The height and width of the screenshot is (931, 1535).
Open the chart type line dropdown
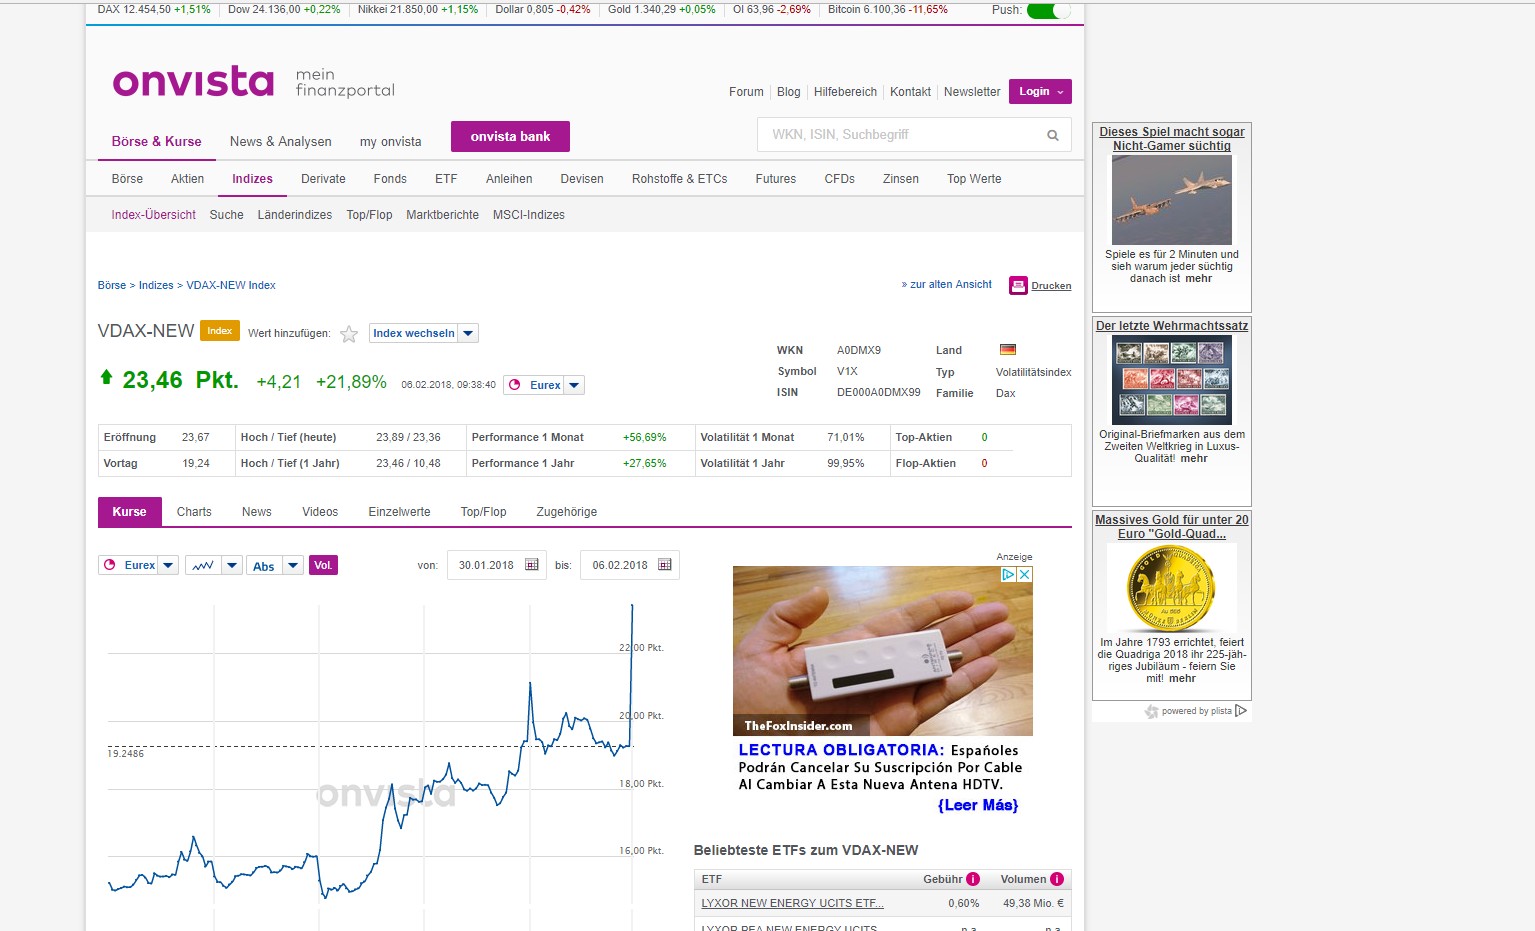pos(213,565)
